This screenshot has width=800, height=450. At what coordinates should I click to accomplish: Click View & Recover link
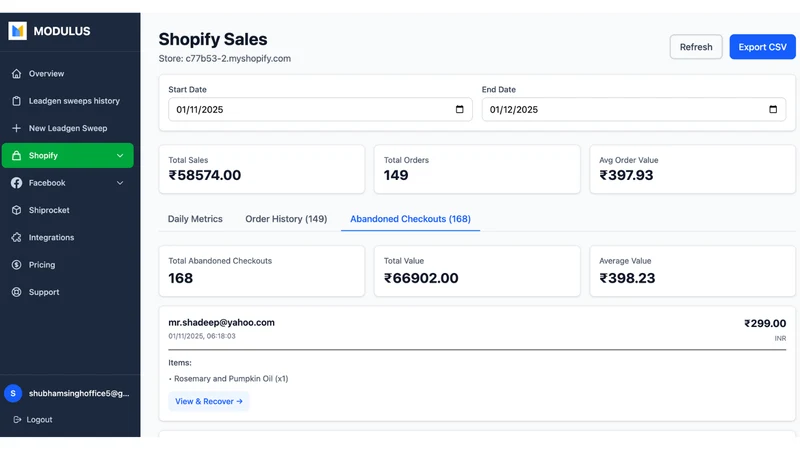point(209,402)
